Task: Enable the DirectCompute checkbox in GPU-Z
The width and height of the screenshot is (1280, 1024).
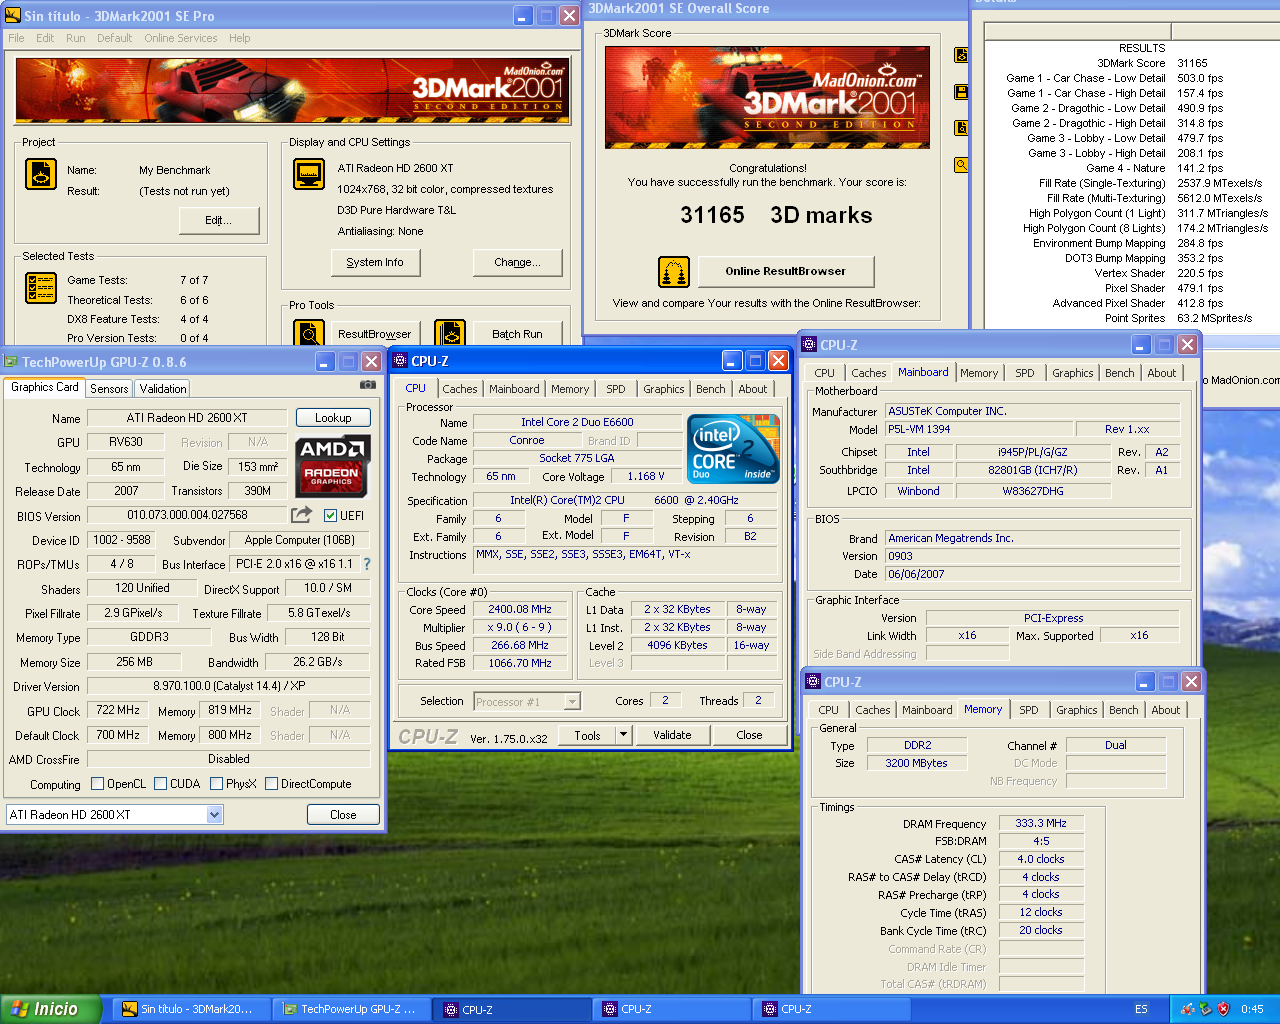Action: pos(271,784)
